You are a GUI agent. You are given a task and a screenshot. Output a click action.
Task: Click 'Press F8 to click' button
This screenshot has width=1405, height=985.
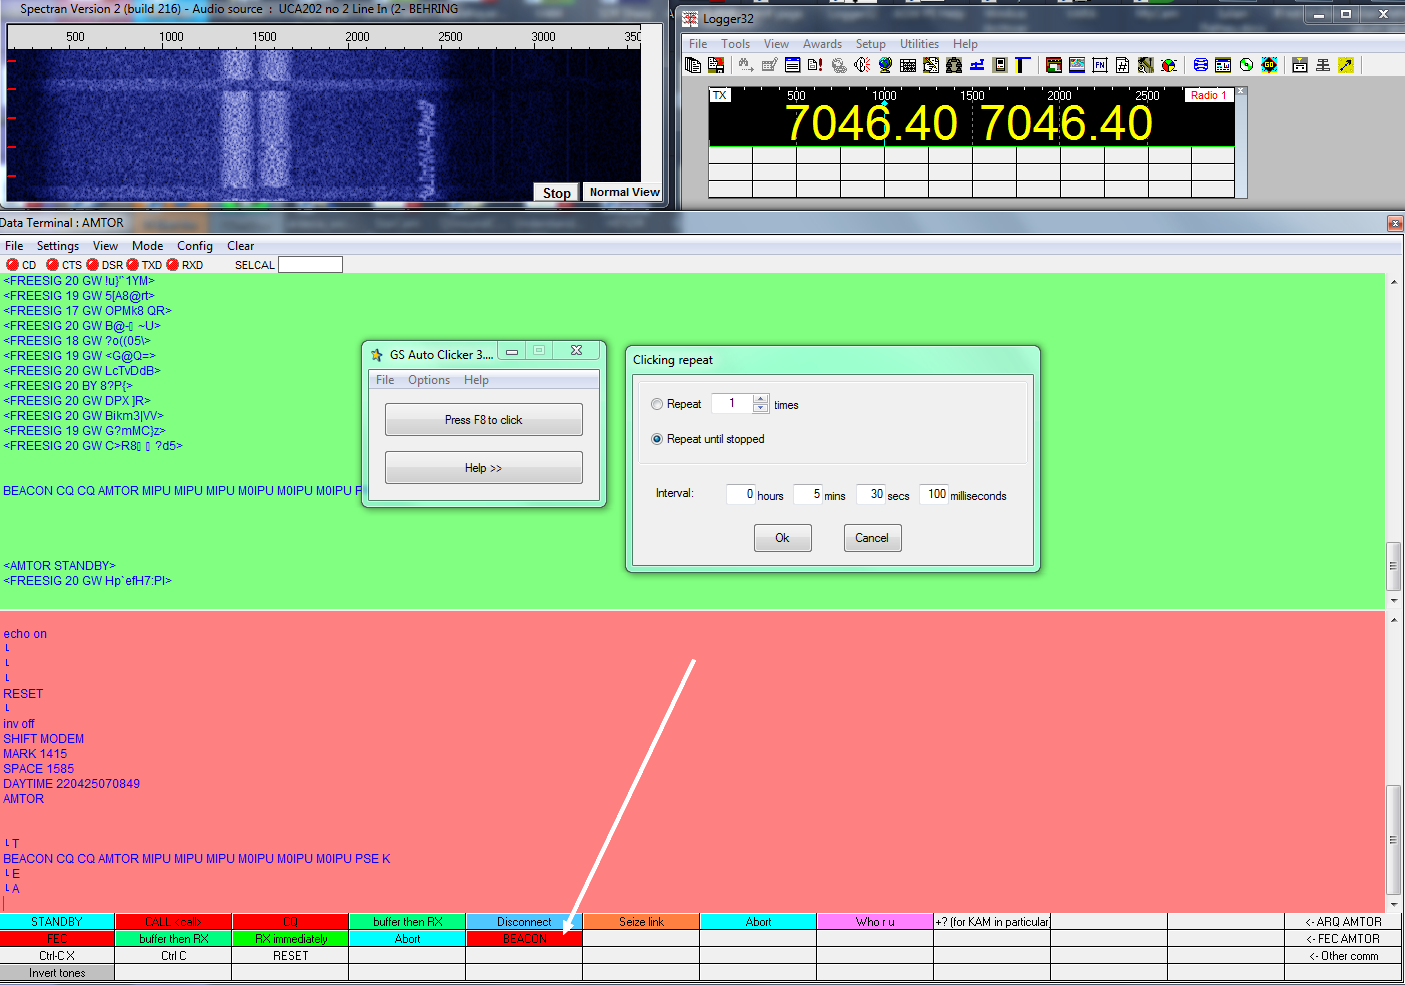[x=484, y=420]
